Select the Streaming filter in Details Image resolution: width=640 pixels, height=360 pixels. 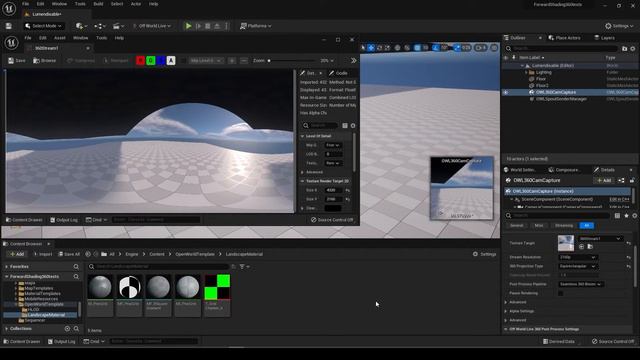pyautogui.click(x=564, y=225)
